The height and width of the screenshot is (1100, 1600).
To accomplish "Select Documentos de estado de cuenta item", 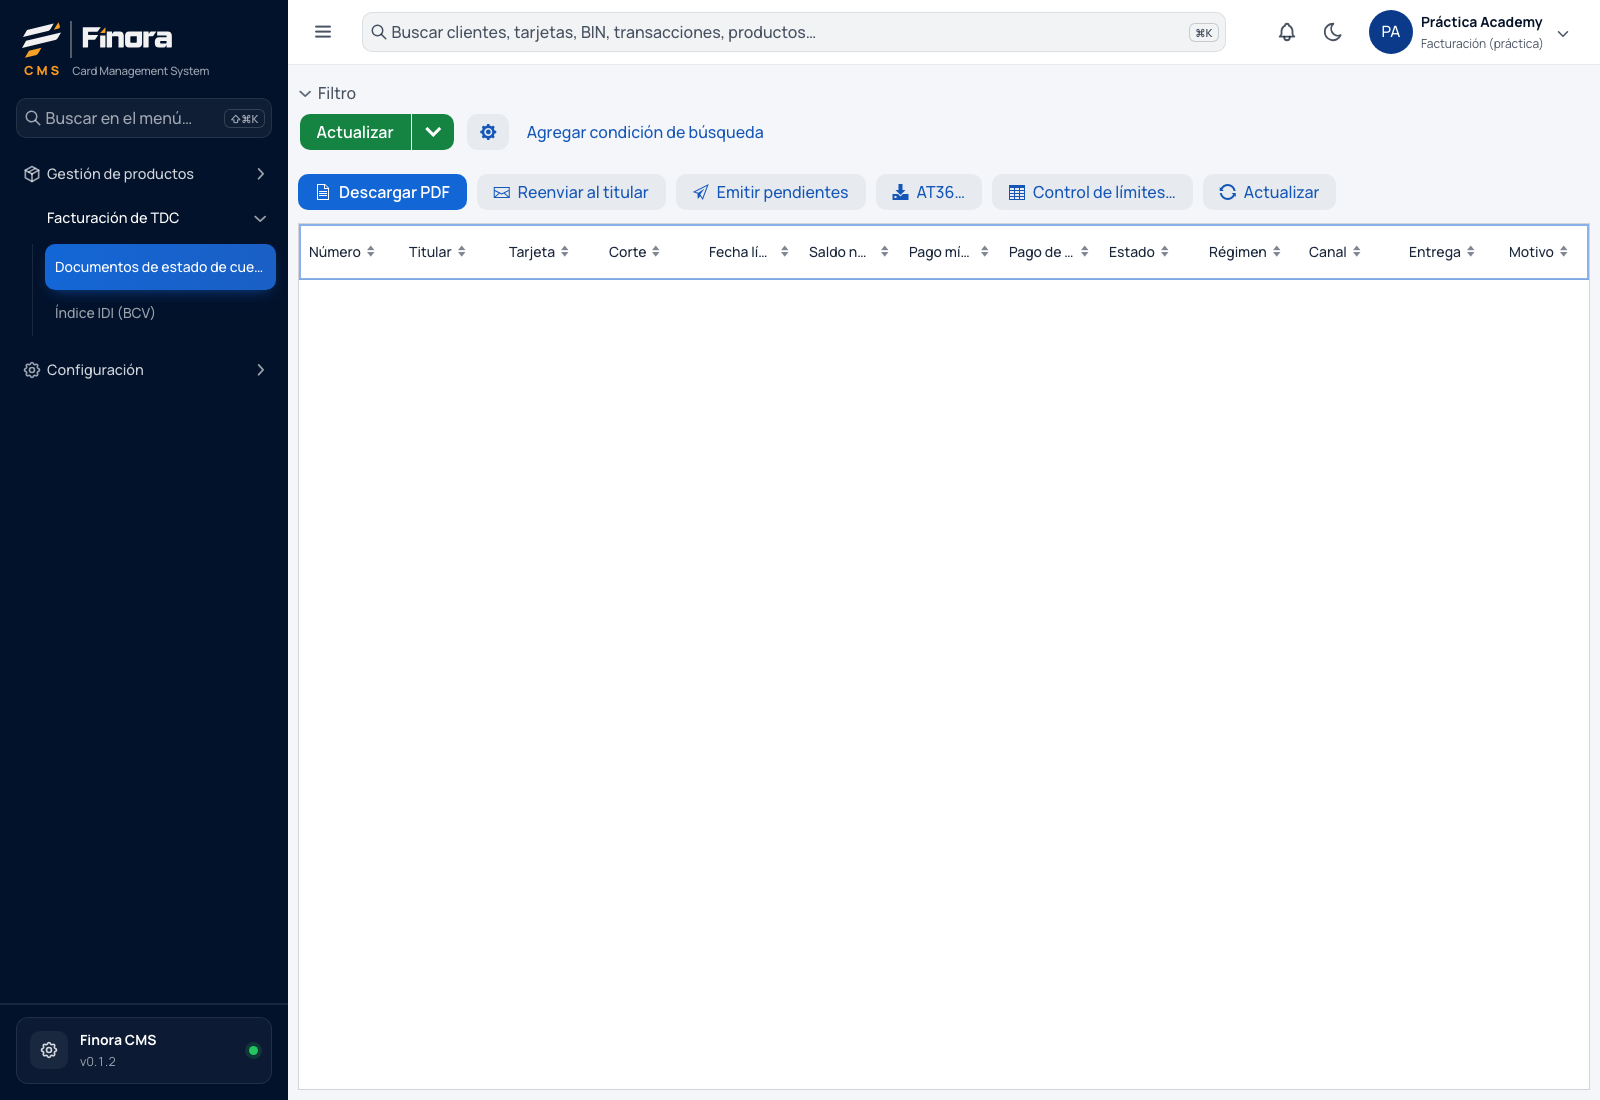I will 160,267.
